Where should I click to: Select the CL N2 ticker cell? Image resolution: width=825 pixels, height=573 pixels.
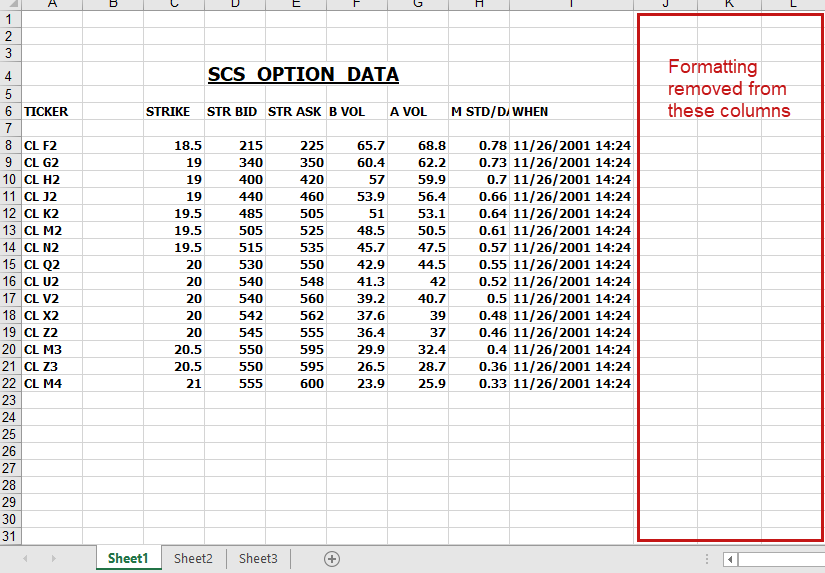click(x=52, y=247)
